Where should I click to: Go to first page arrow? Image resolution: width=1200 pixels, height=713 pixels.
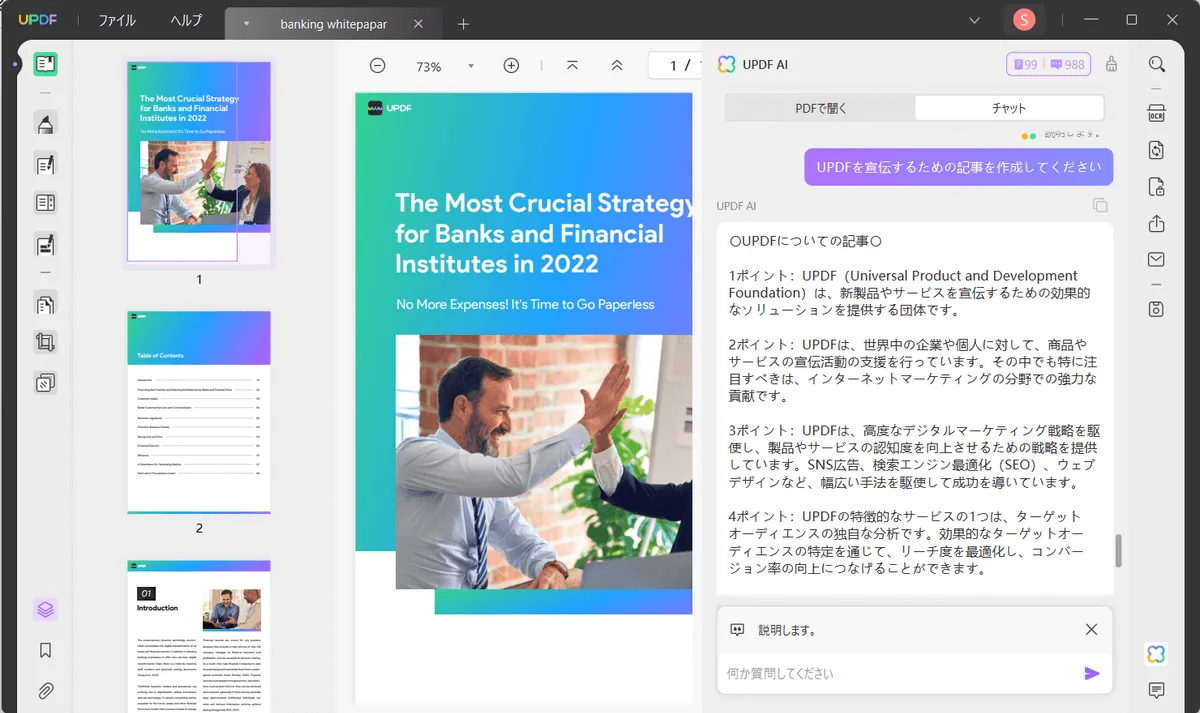pyautogui.click(x=572, y=66)
